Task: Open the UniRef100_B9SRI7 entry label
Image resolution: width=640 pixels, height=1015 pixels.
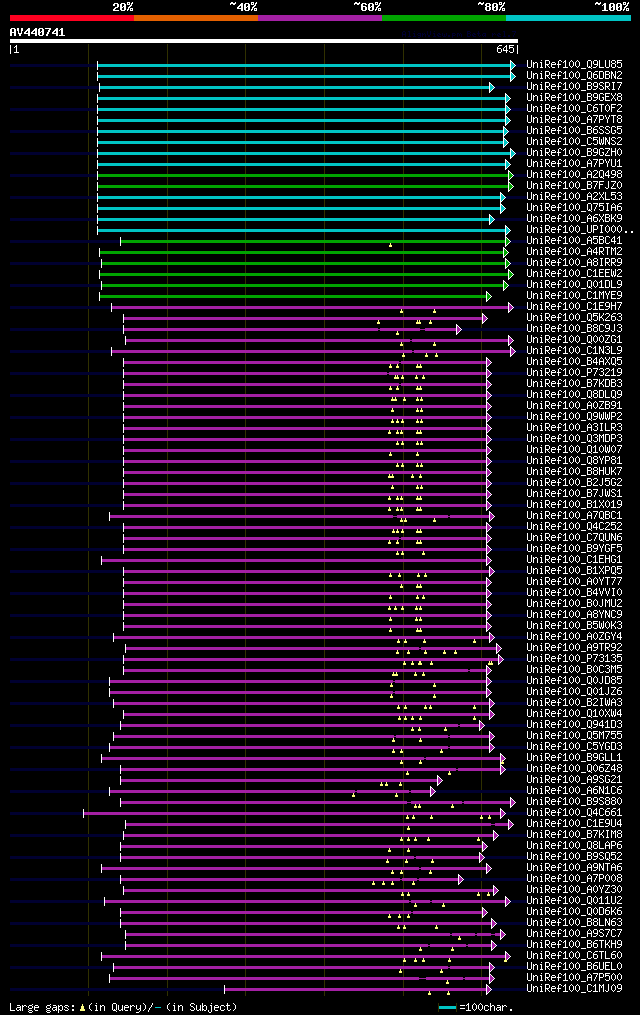Action: (x=574, y=87)
